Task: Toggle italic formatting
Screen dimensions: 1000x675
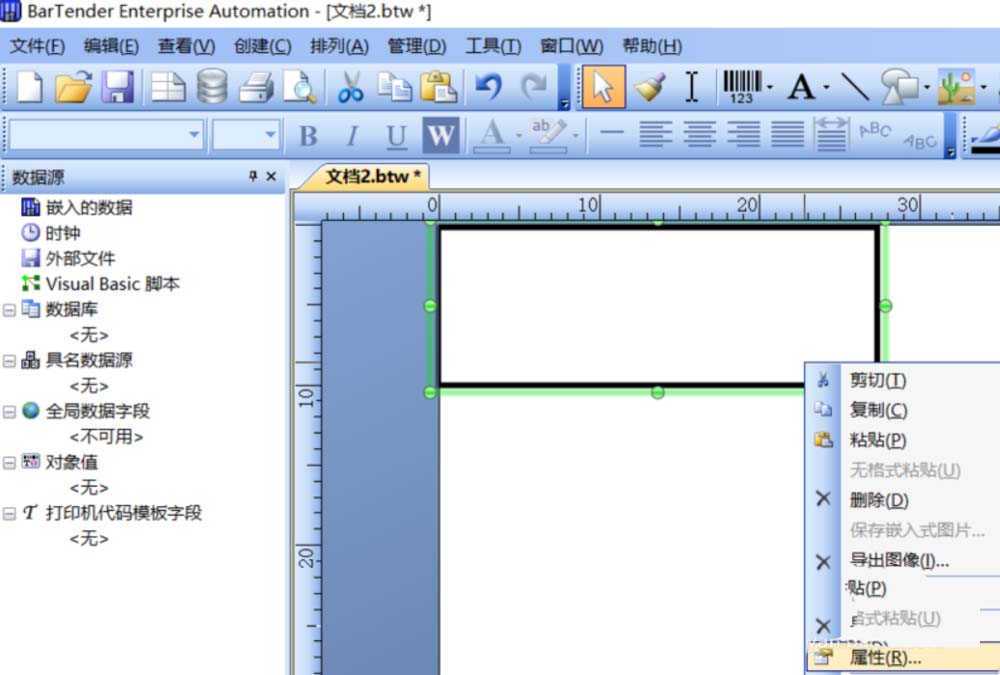Action: [351, 137]
